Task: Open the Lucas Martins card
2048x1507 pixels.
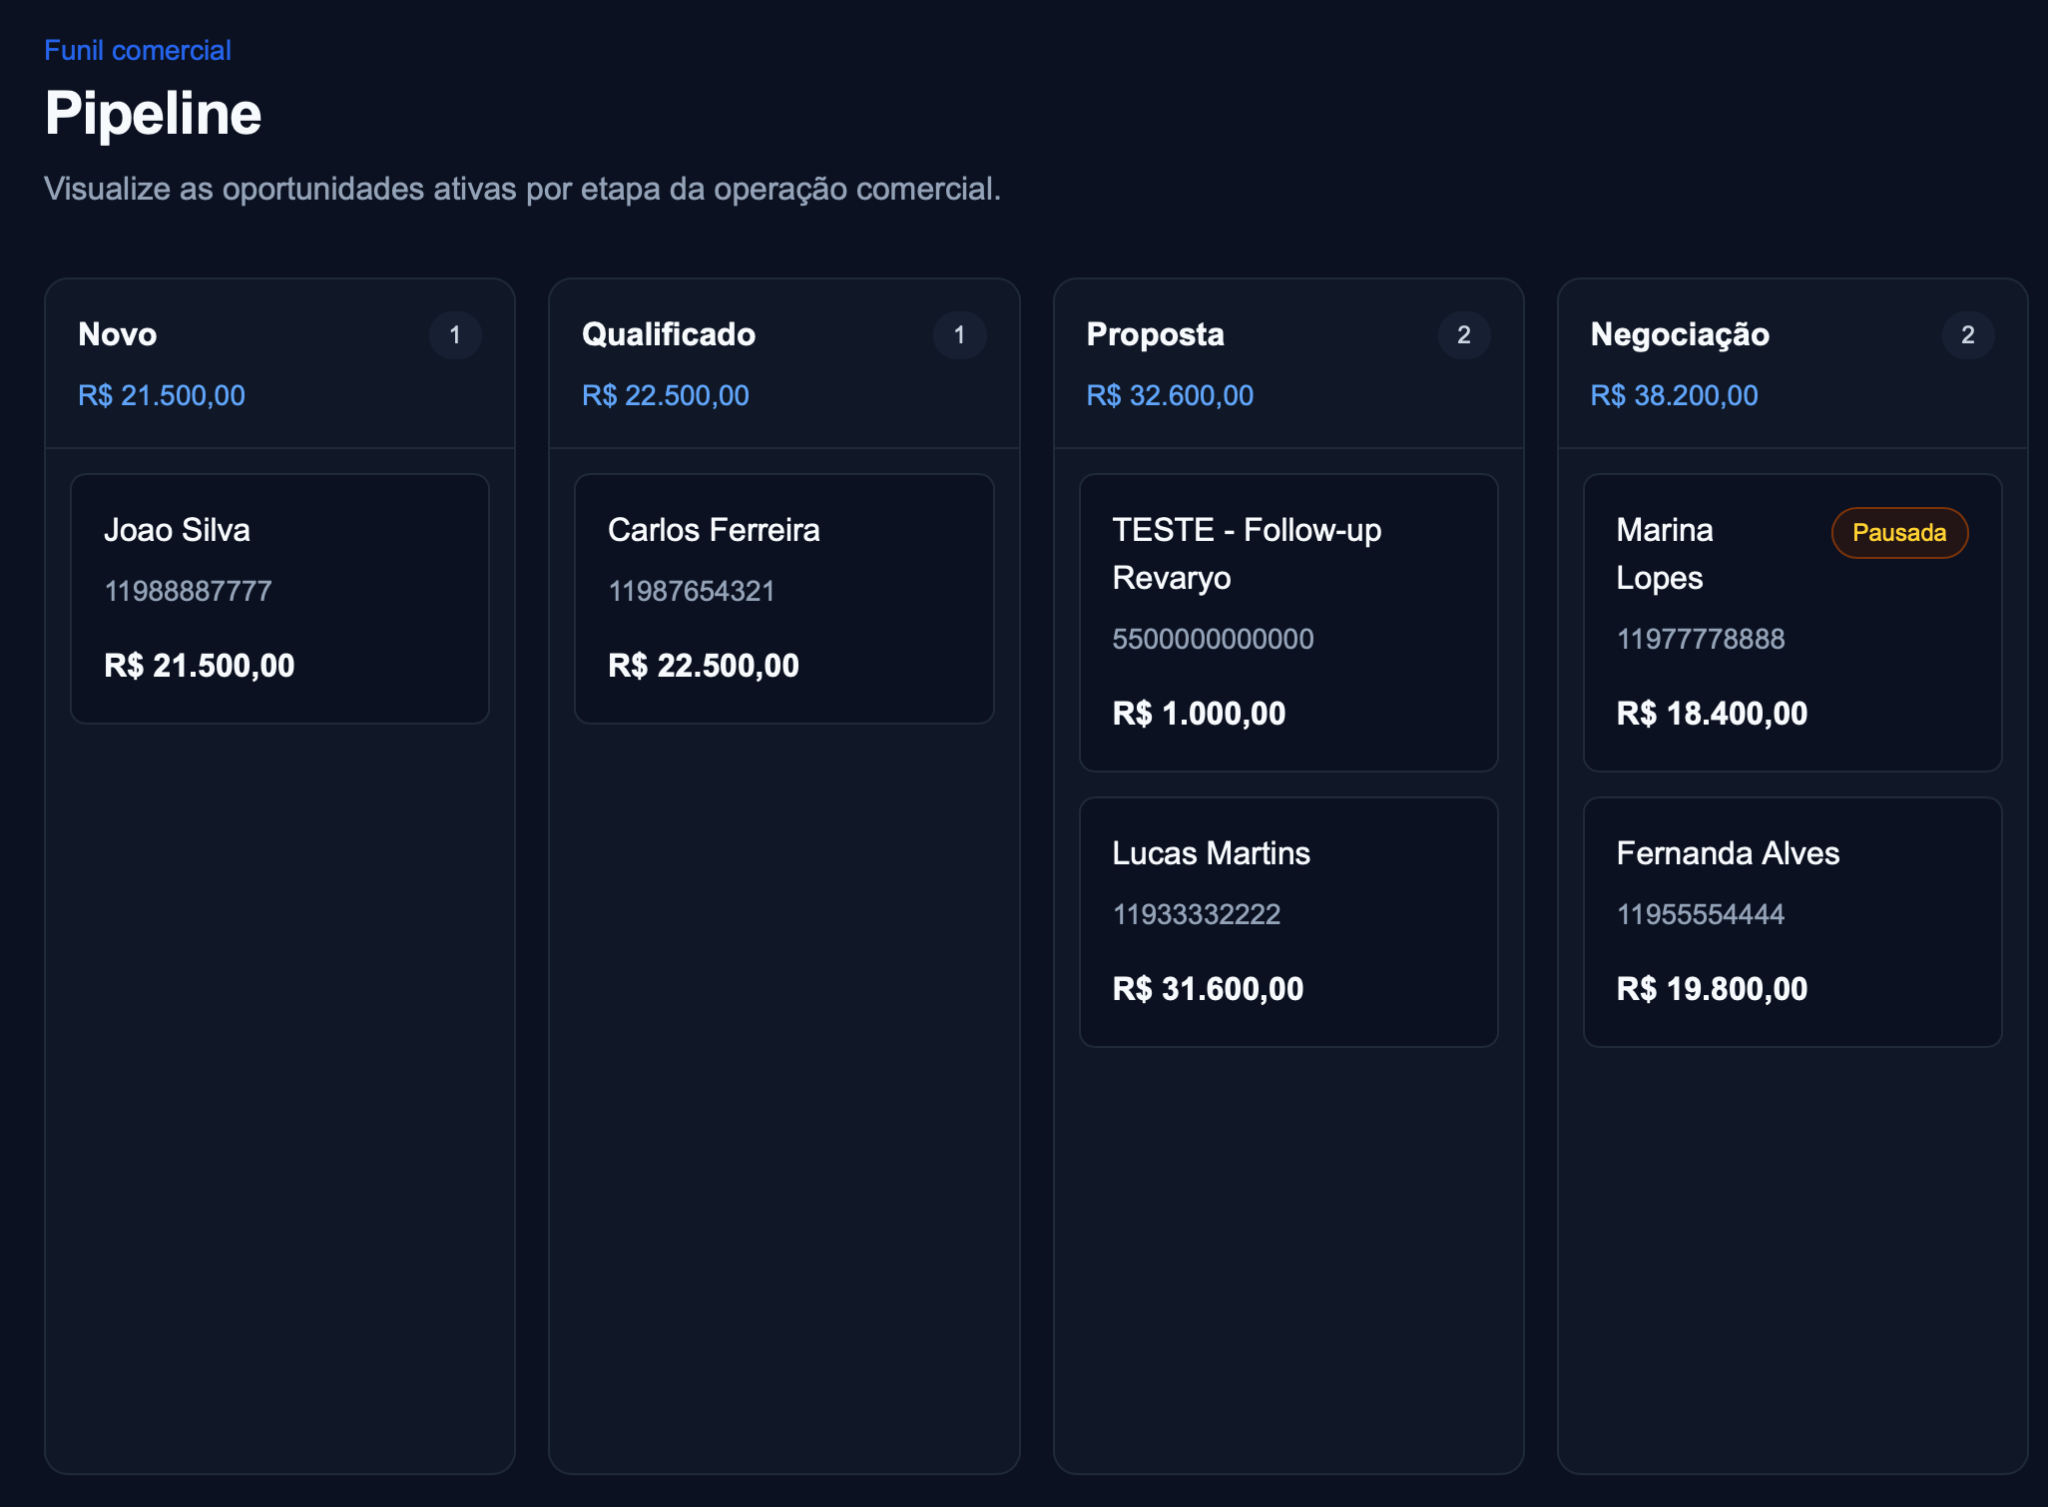Action: pos(1289,922)
